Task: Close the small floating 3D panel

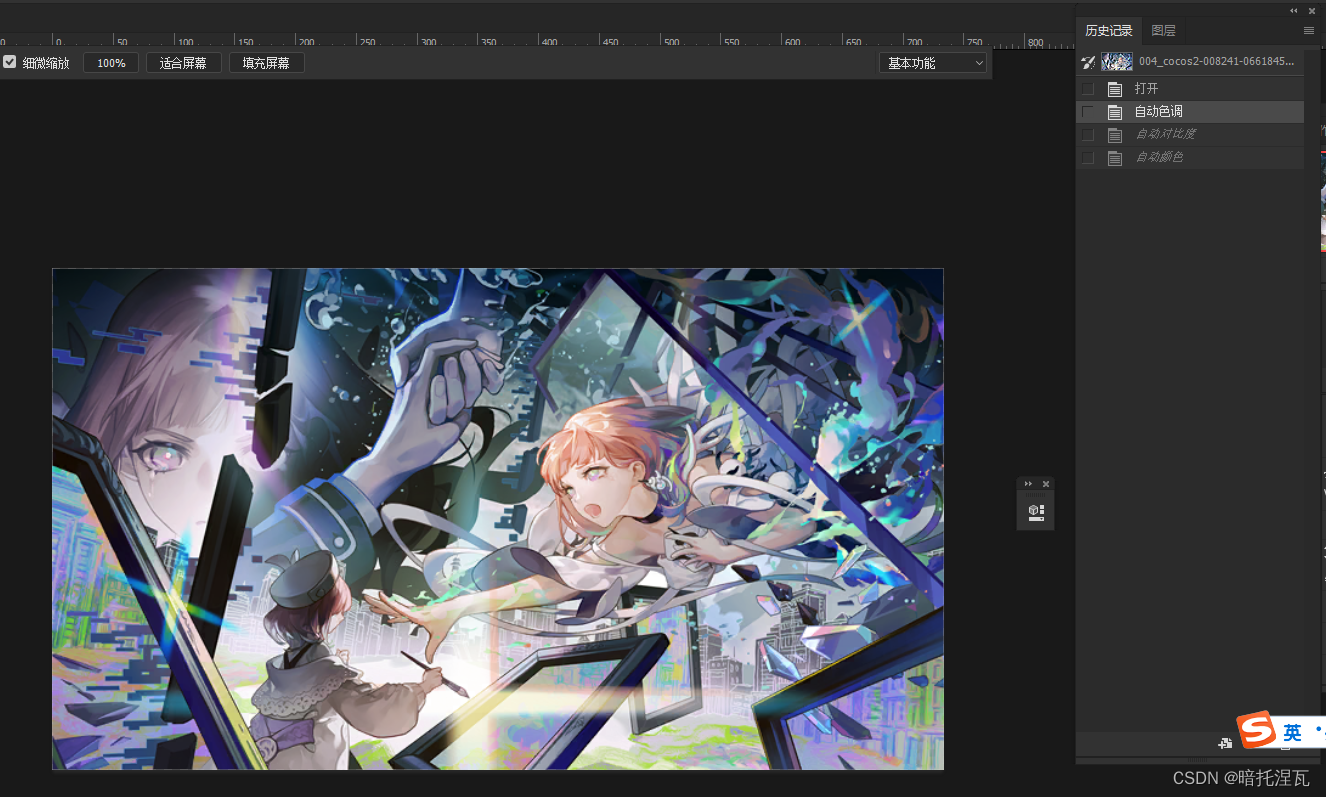Action: coord(1046,484)
